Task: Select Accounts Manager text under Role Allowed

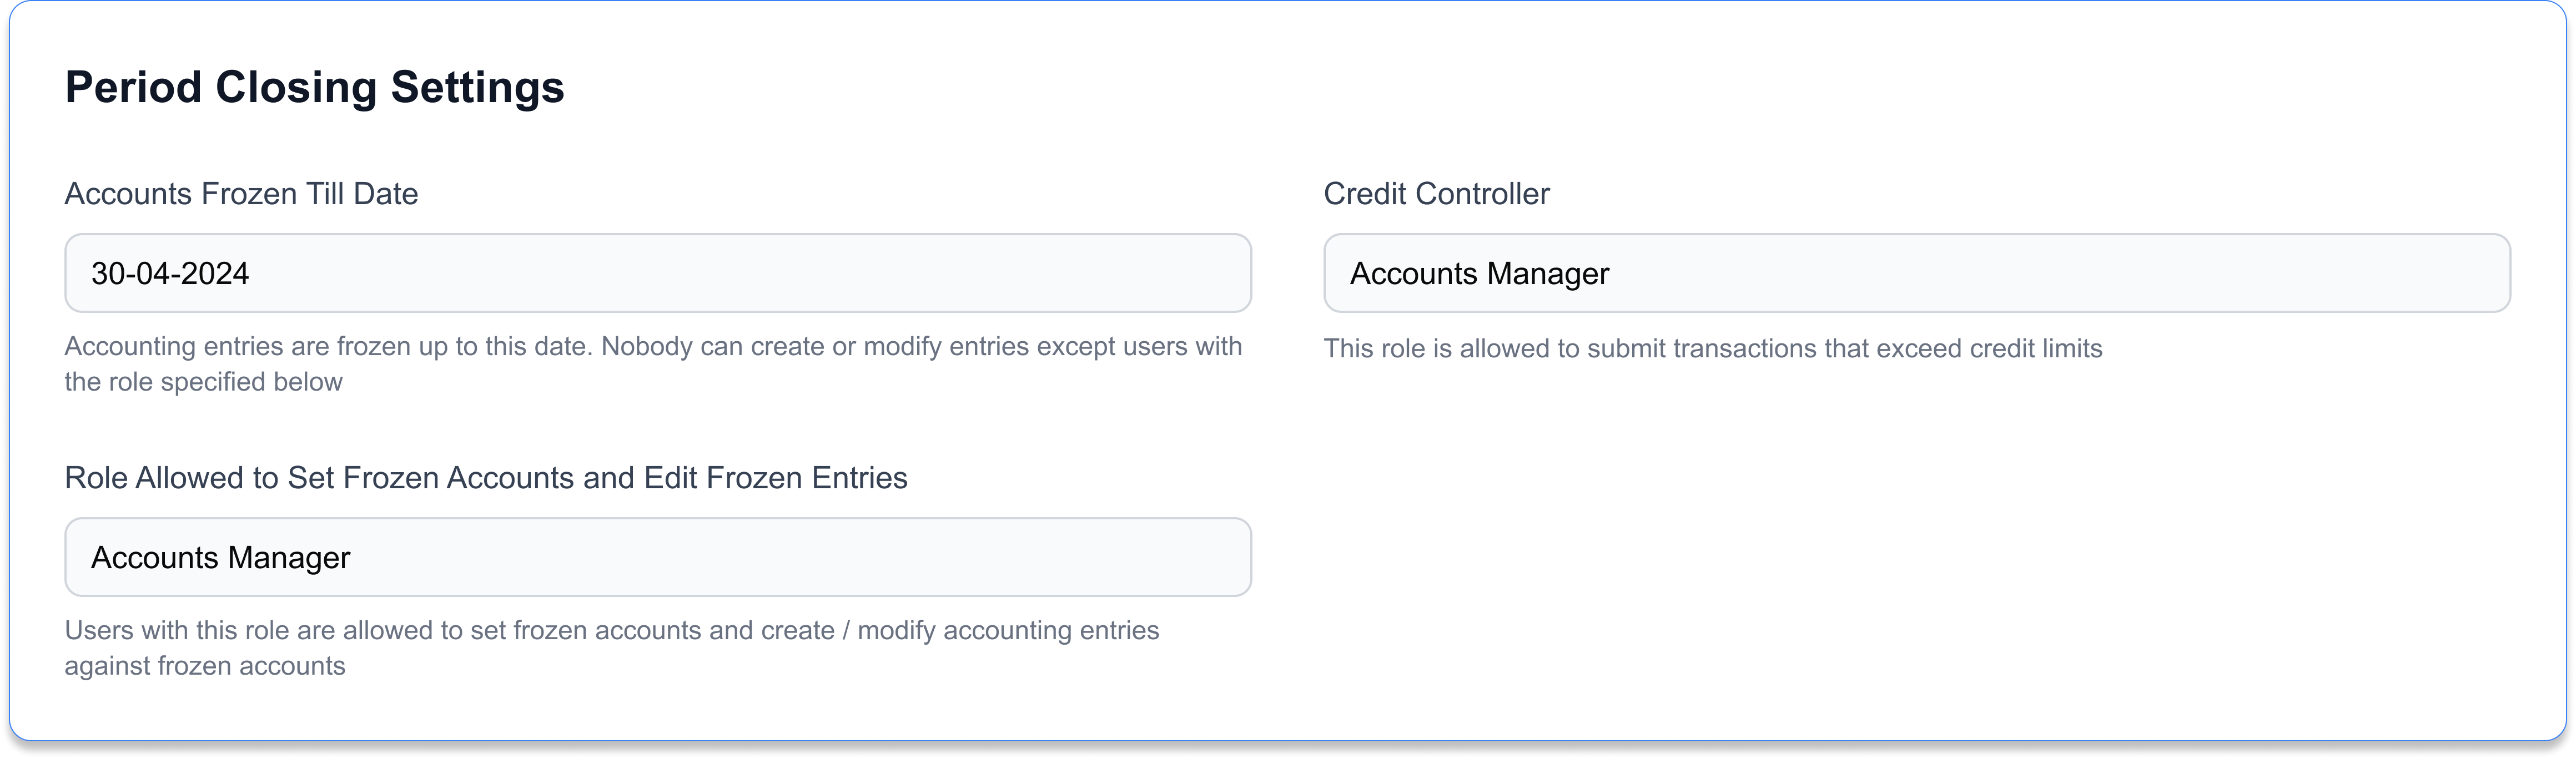Action: click(220, 558)
